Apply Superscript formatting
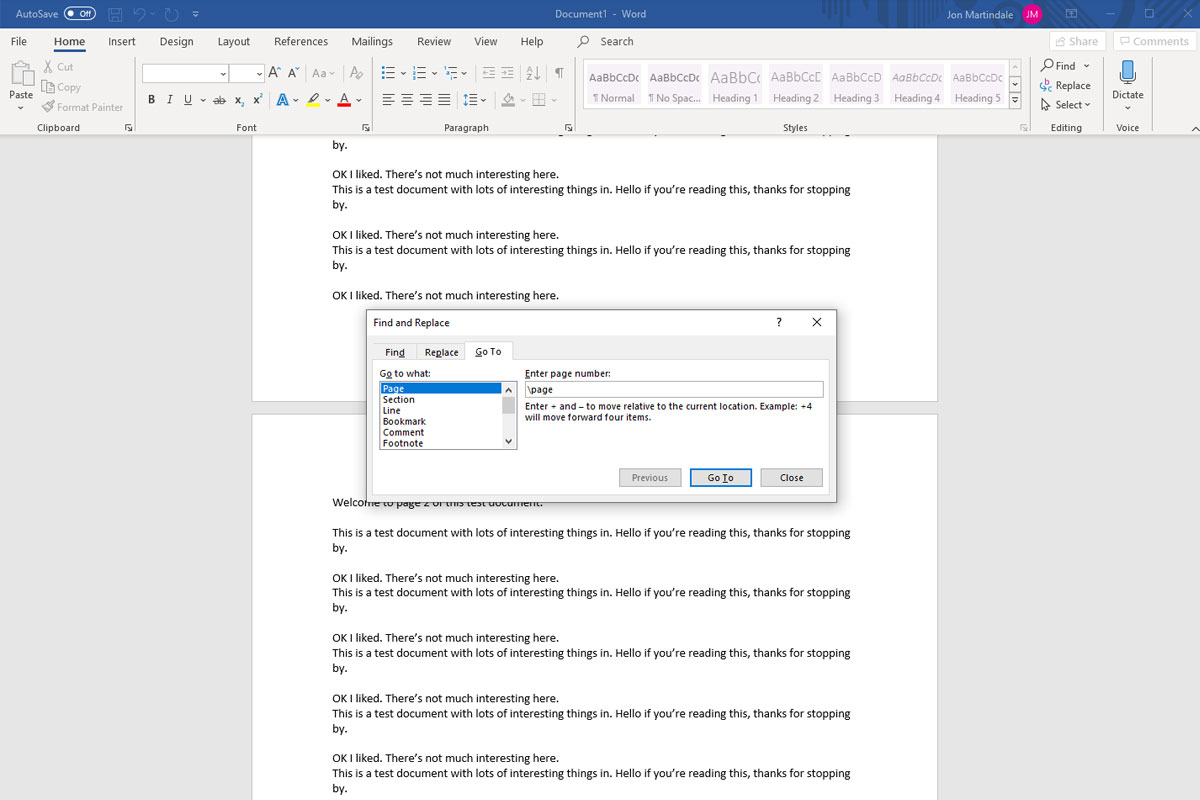Viewport: 1200px width, 800px height. (x=256, y=100)
